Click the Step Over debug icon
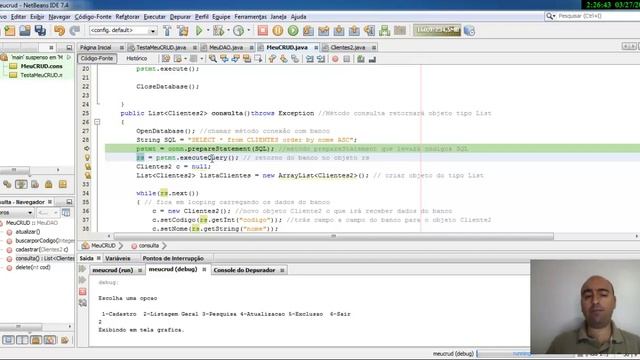This screenshot has height=360, width=640. pos(309,31)
